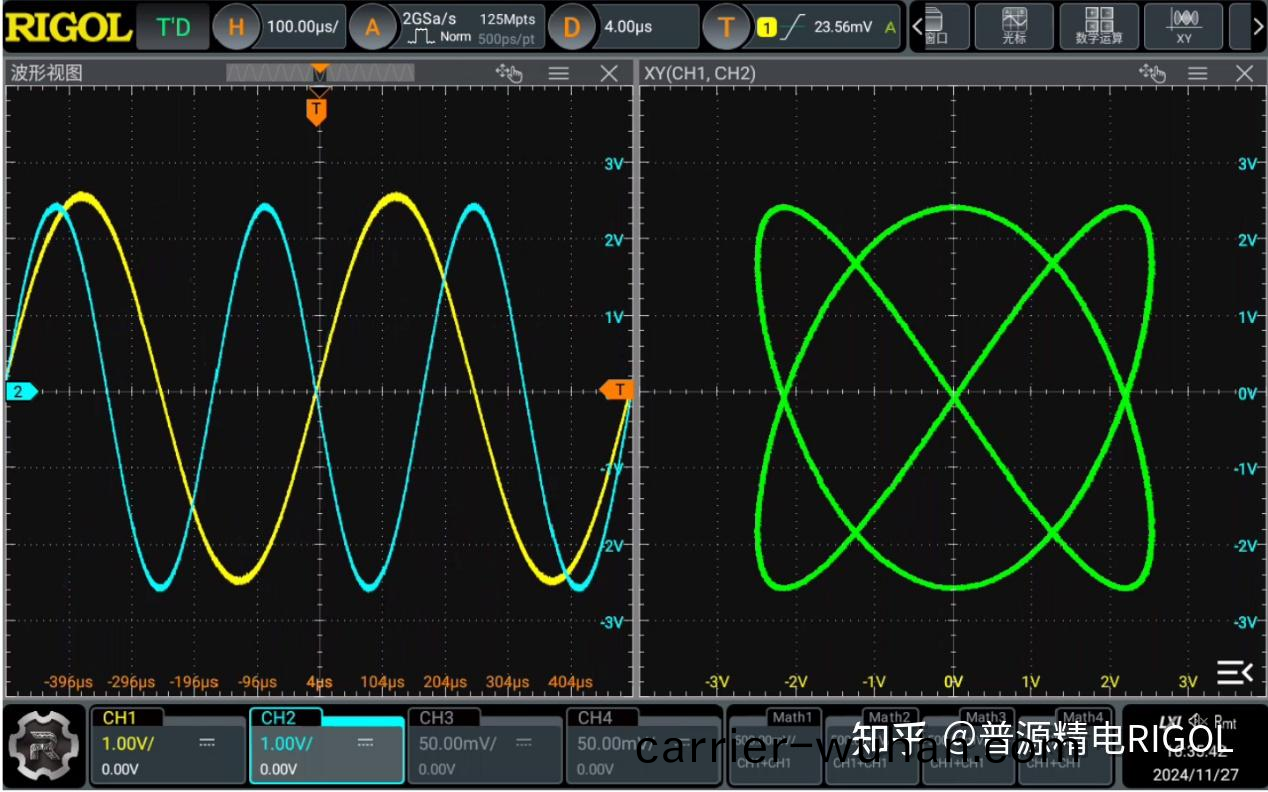Open the XY window hamburger menu
Screen dimensions: 1268x792
click(x=1197, y=74)
